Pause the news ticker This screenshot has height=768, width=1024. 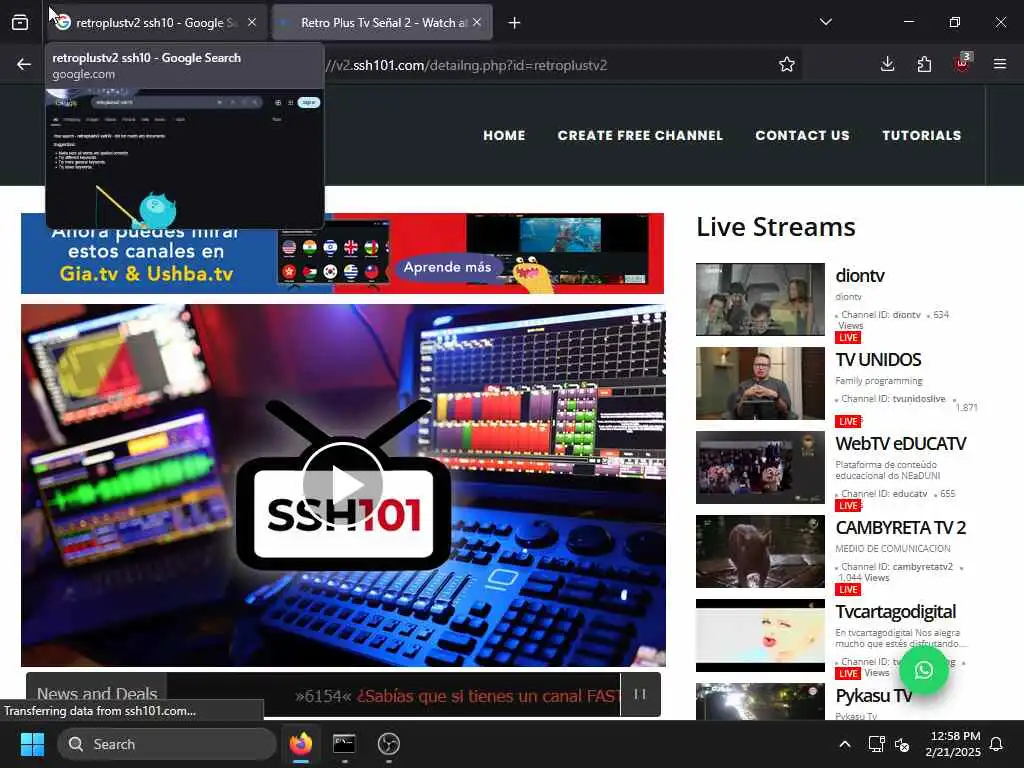(x=640, y=694)
